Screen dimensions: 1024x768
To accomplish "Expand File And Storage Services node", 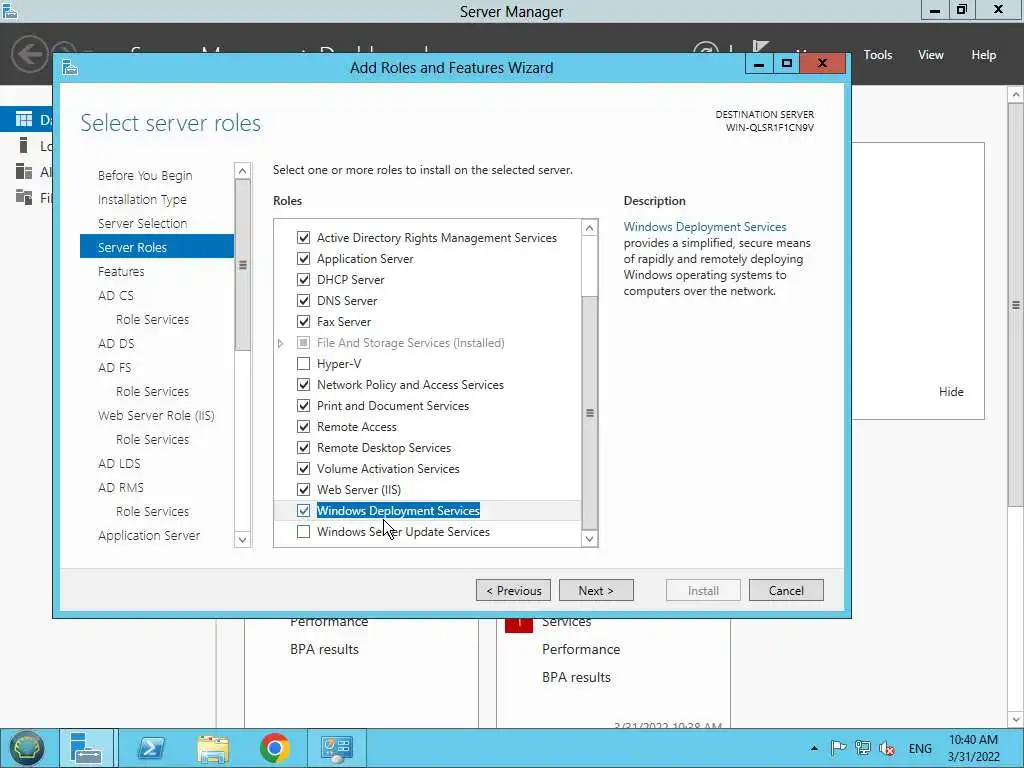I will coord(281,343).
